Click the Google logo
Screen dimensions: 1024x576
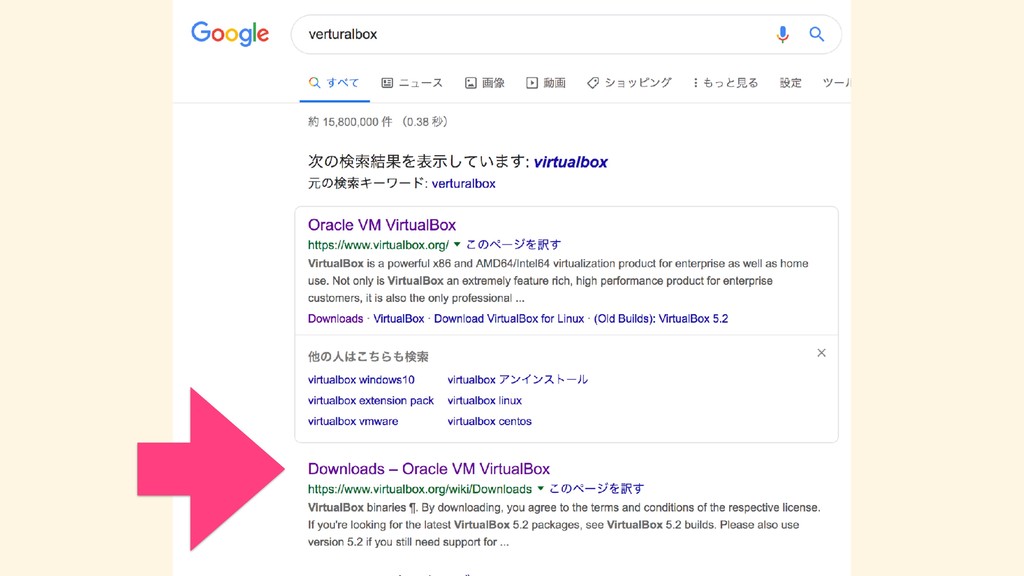pyautogui.click(x=230, y=34)
